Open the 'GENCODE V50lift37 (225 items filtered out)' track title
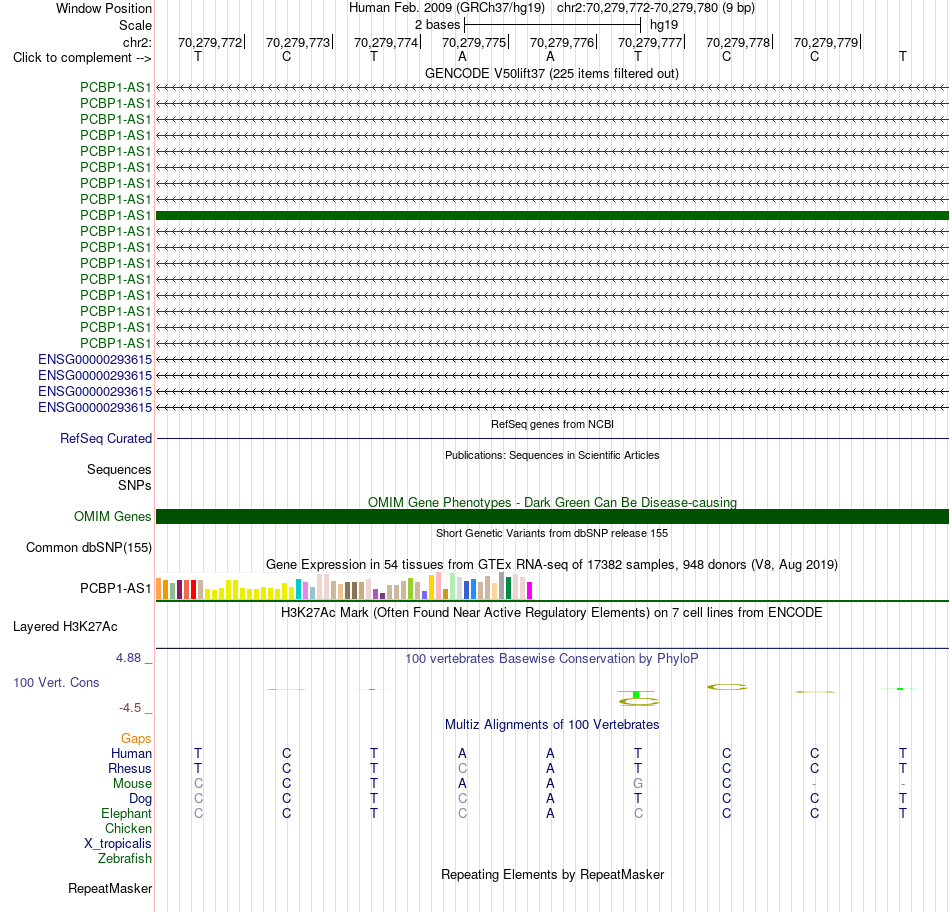This screenshot has width=950, height=912. pos(552,73)
